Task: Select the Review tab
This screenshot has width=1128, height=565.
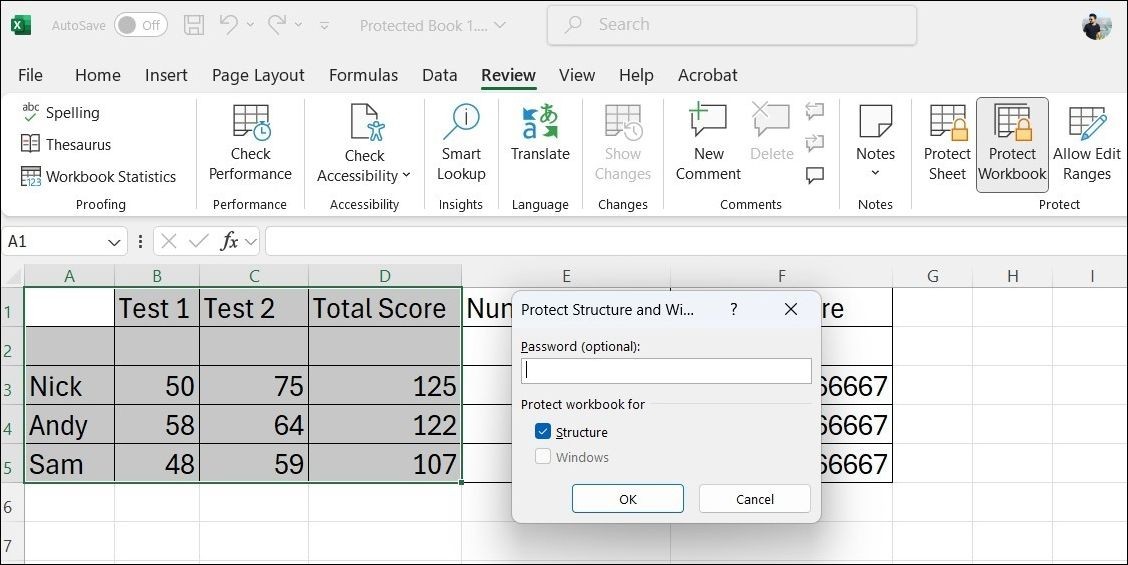Action: pyautogui.click(x=509, y=75)
